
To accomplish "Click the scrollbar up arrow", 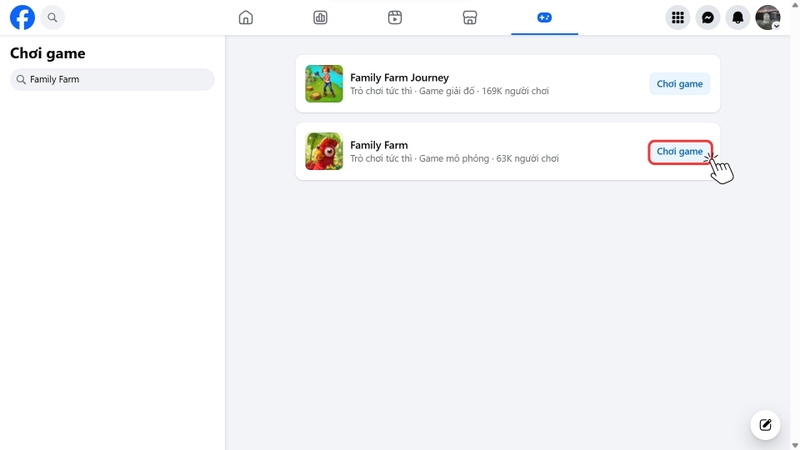I will (795, 4).
